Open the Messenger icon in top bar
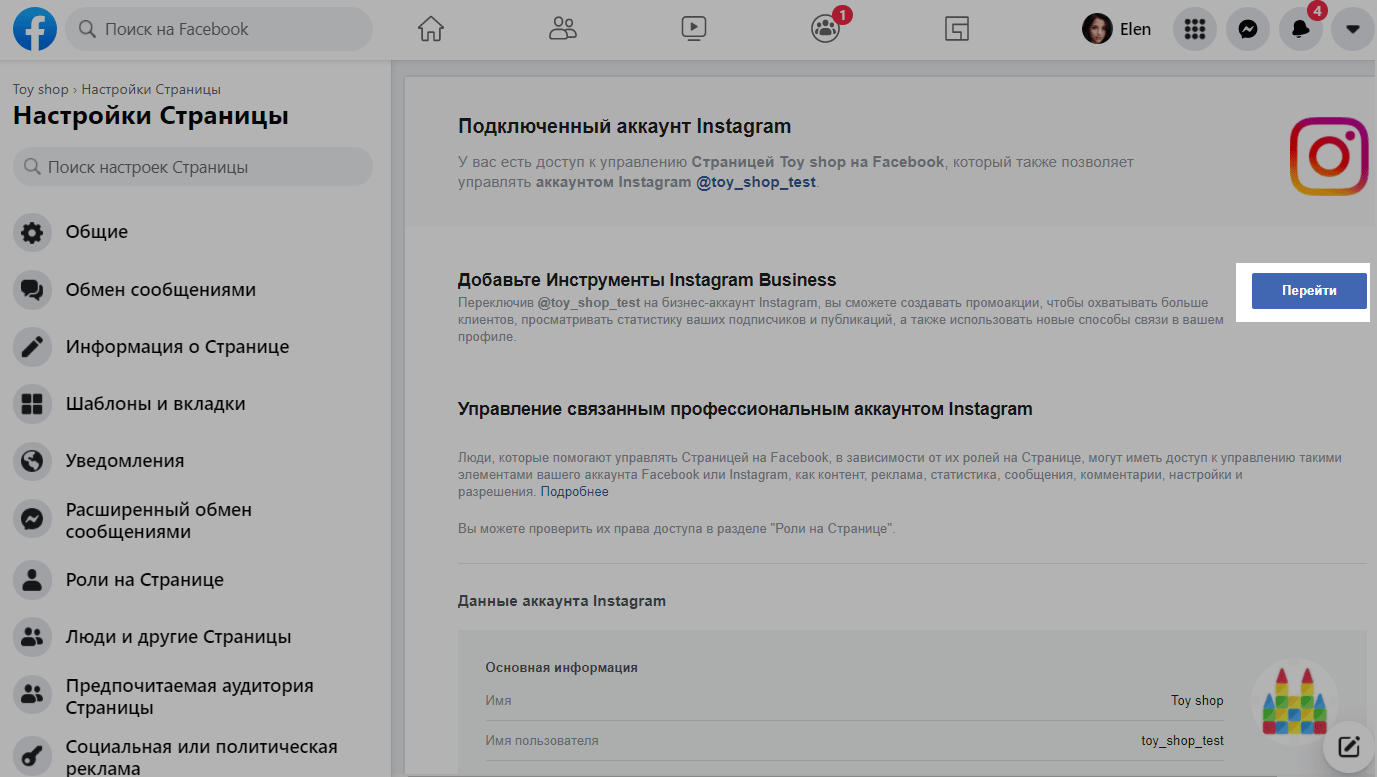1377x777 pixels. (x=1248, y=29)
